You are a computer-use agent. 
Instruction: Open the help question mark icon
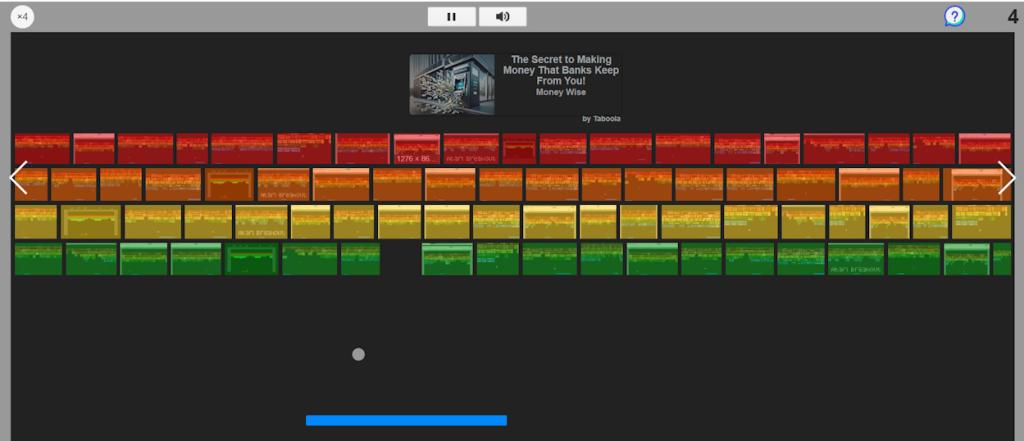[x=954, y=16]
